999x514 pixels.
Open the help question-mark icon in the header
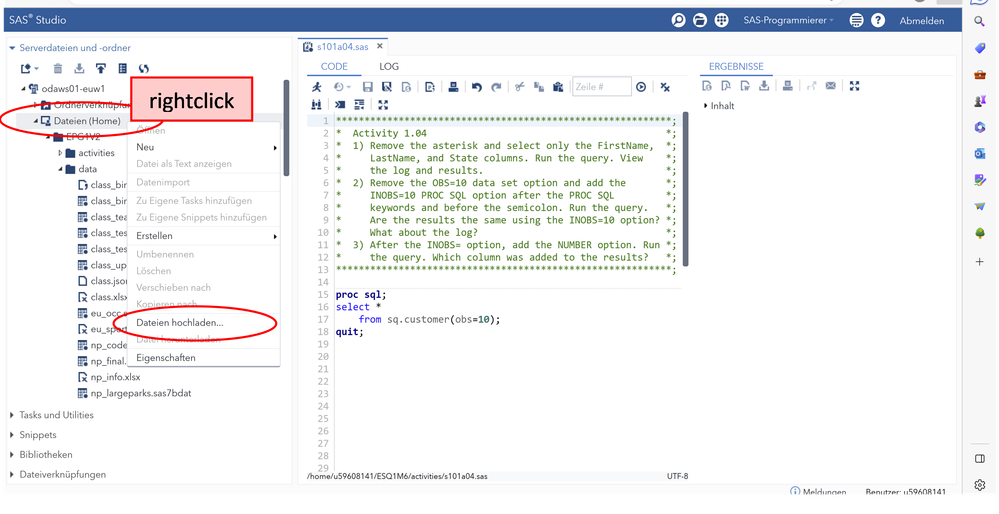[878, 20]
